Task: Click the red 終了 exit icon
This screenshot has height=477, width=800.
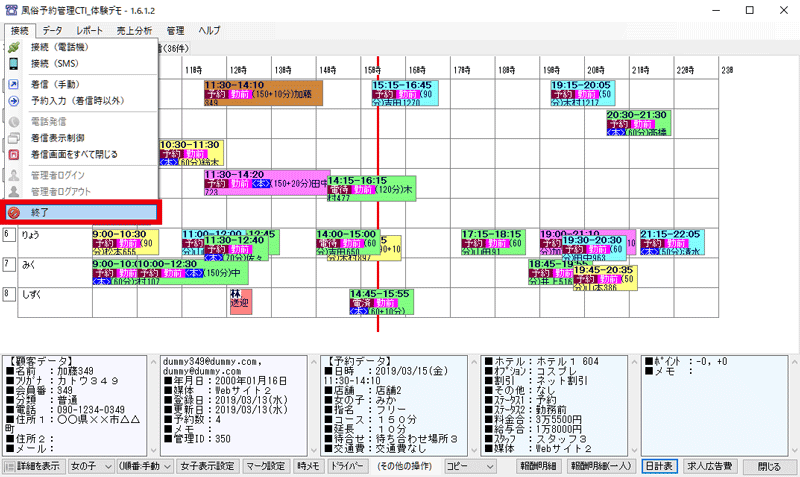Action: point(14,212)
